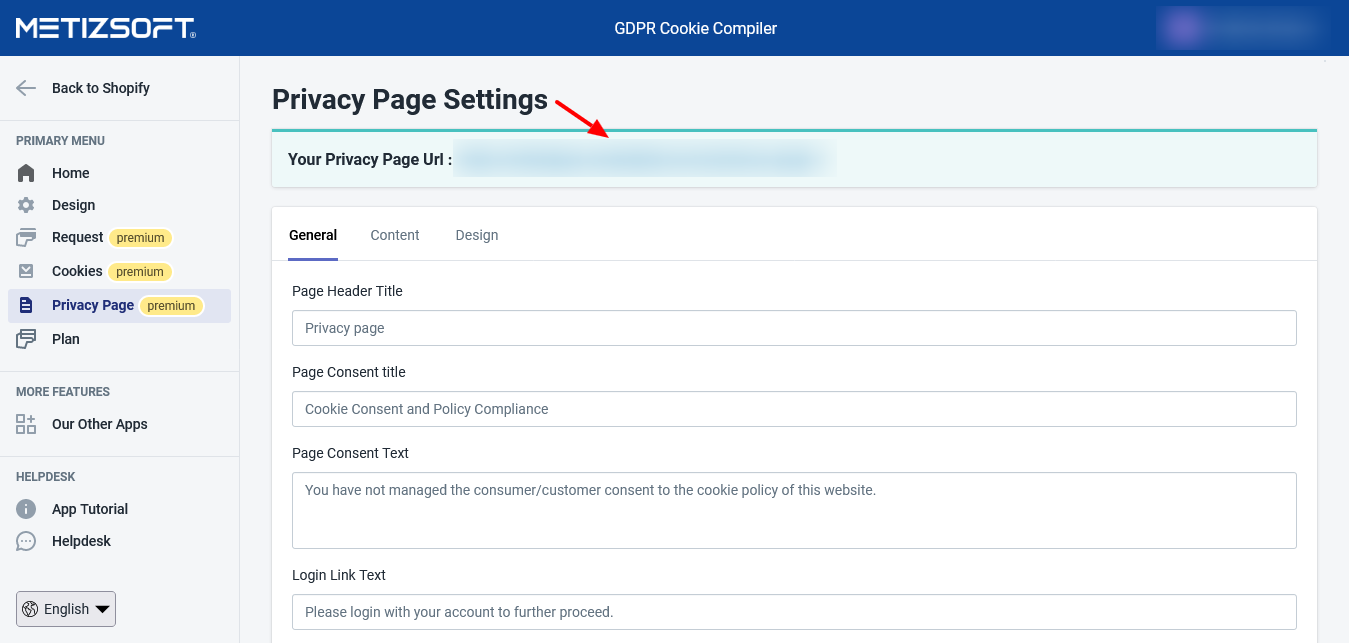The width and height of the screenshot is (1349, 643).
Task: Click the Cookies envelope icon
Action: tap(26, 271)
